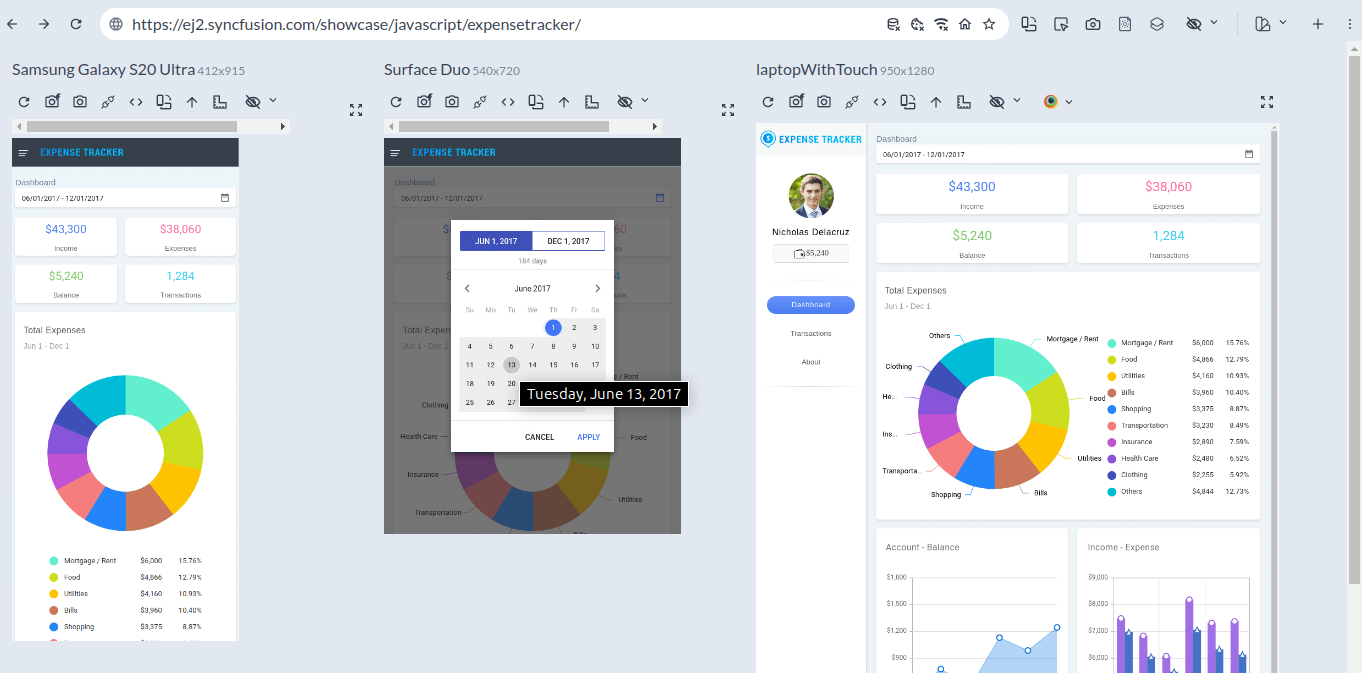Expand the layout dropdown arrow in the top toolbar
The width and height of the screenshot is (1362, 673).
pos(1283,23)
